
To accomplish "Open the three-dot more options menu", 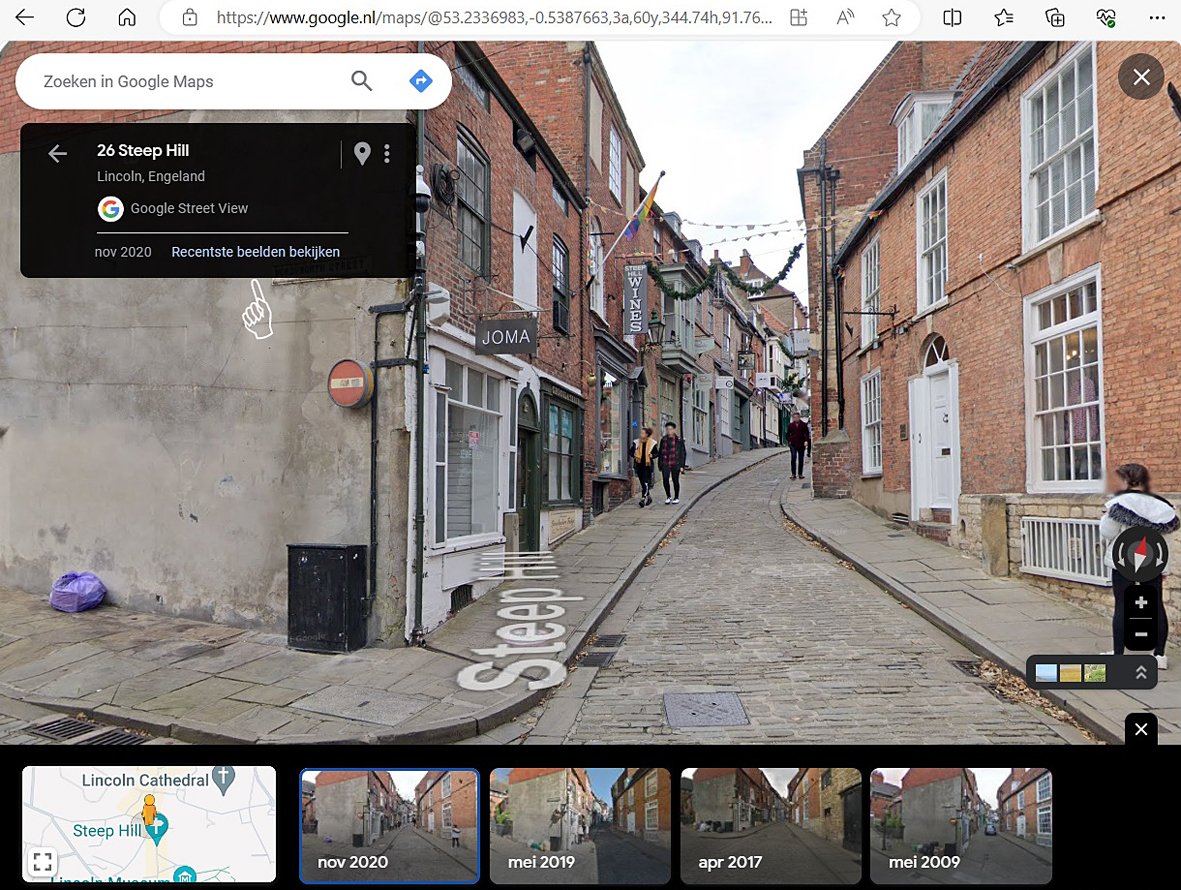I will point(387,153).
